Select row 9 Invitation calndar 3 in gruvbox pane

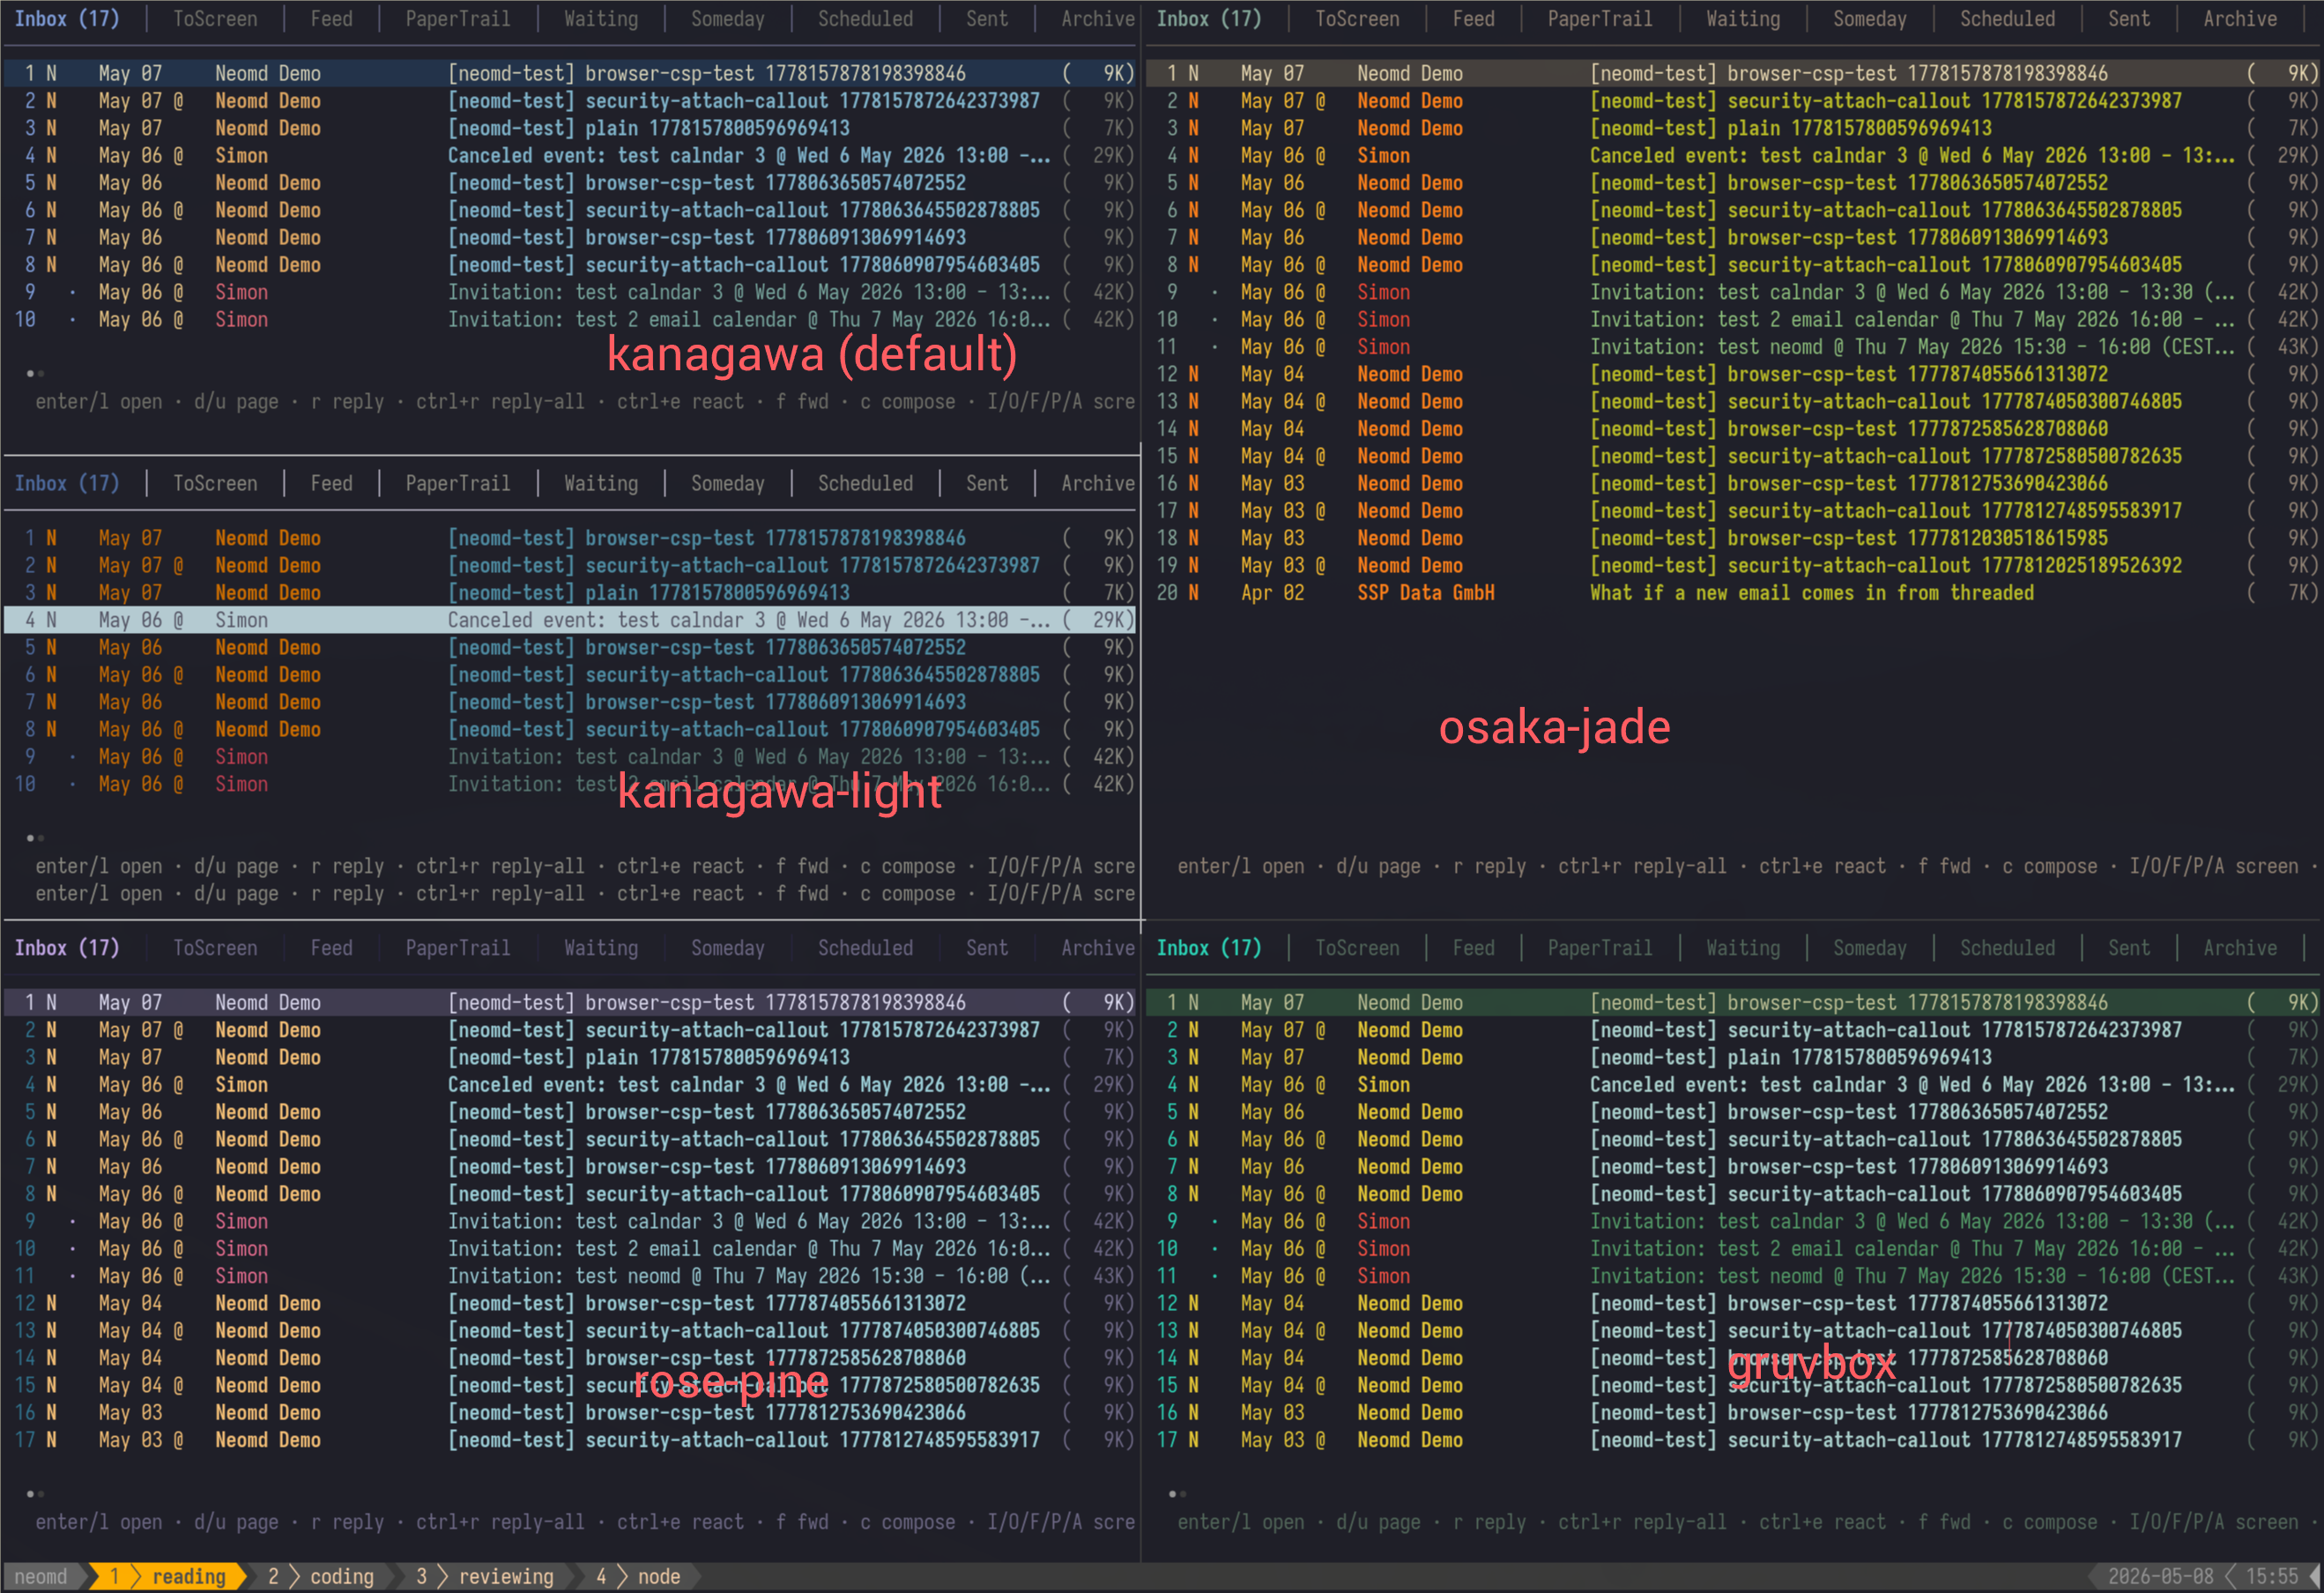point(1733,1222)
